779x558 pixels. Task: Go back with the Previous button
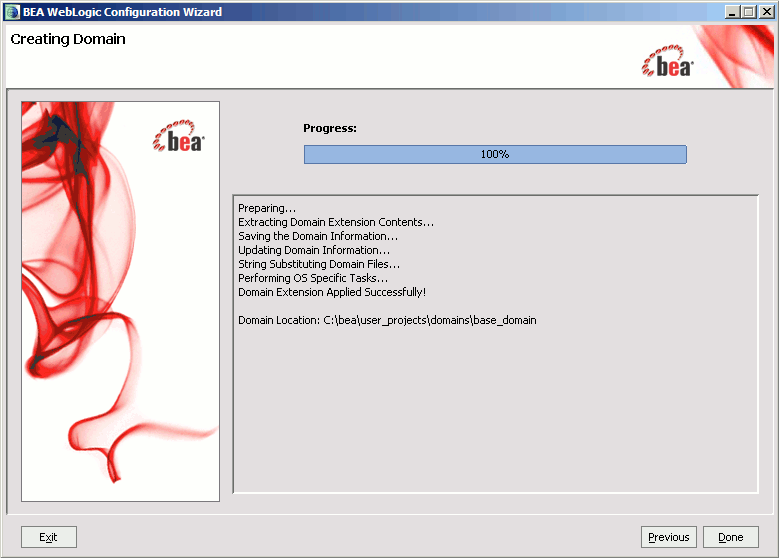tap(669, 537)
